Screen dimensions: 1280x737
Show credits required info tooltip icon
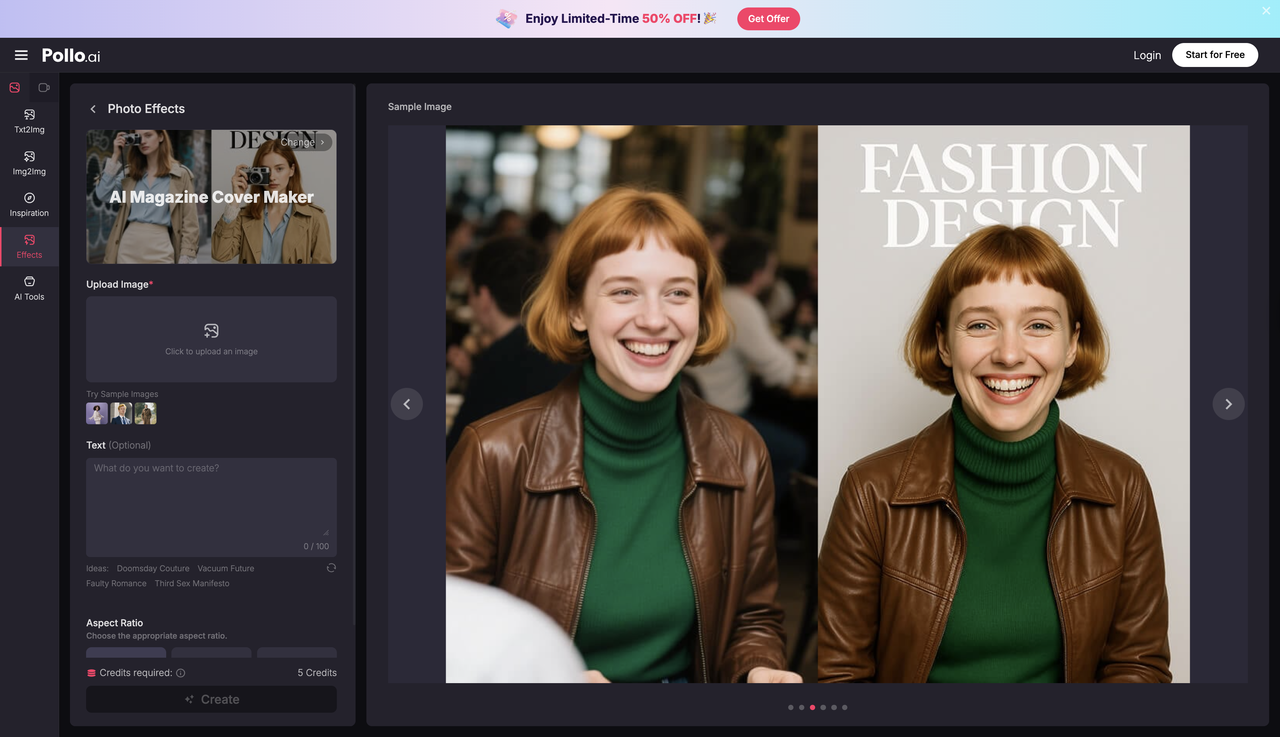[180, 673]
